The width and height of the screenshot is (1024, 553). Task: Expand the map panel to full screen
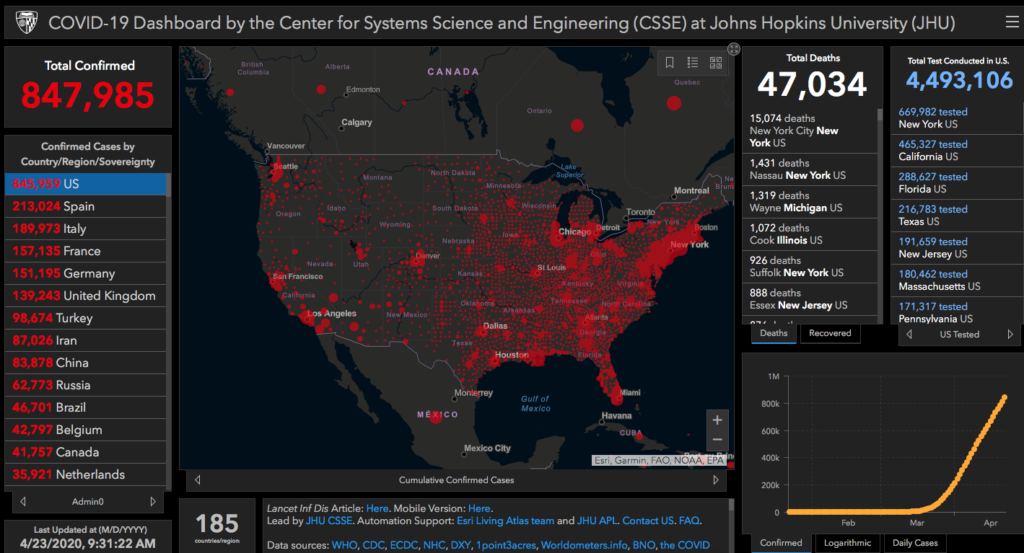(733, 48)
